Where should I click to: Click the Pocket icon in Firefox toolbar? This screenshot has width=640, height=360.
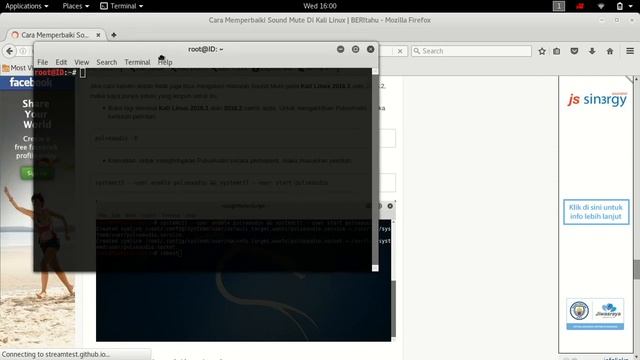click(x=574, y=51)
